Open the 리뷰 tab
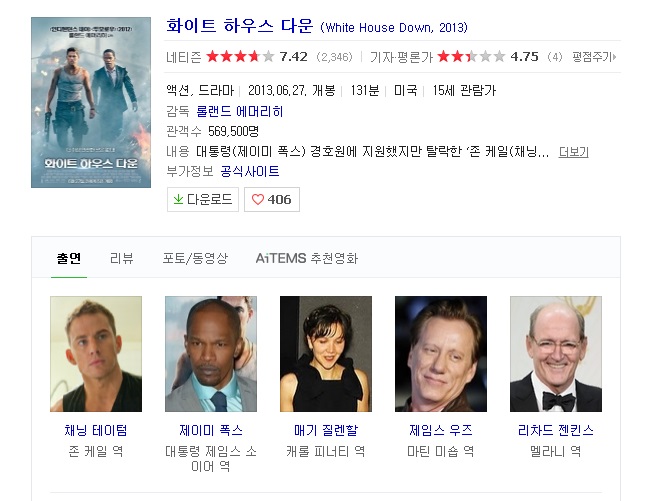Image resolution: width=646 pixels, height=501 pixels. click(122, 258)
